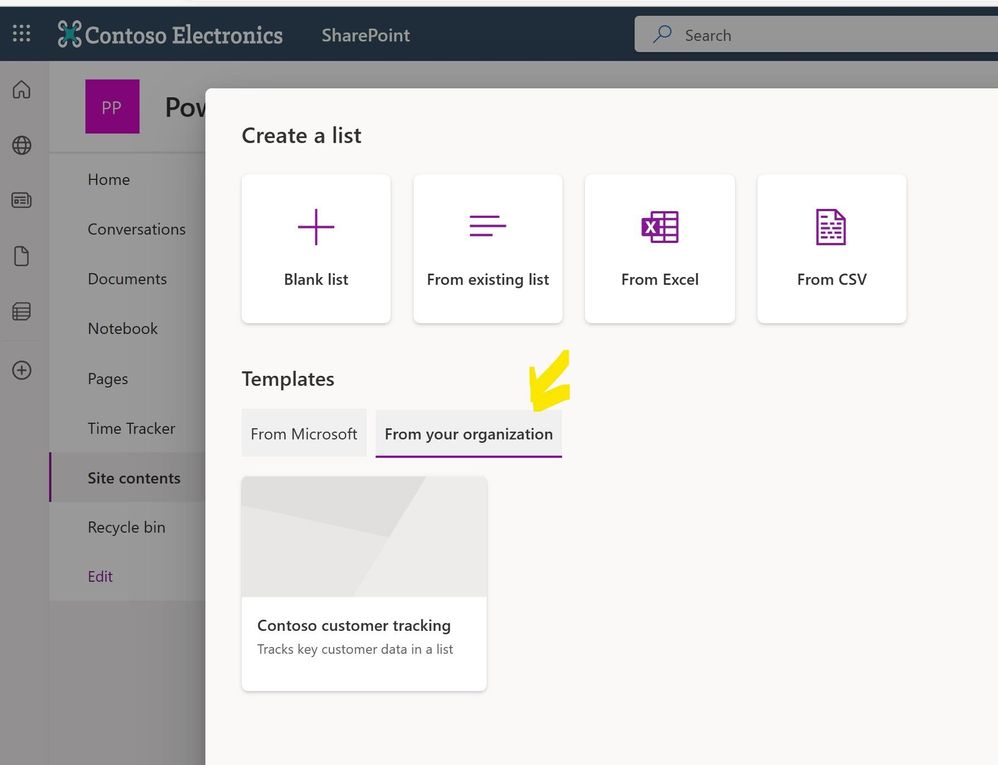The image size is (998, 765).
Task: Click the Edit navigation link
Action: point(100,577)
